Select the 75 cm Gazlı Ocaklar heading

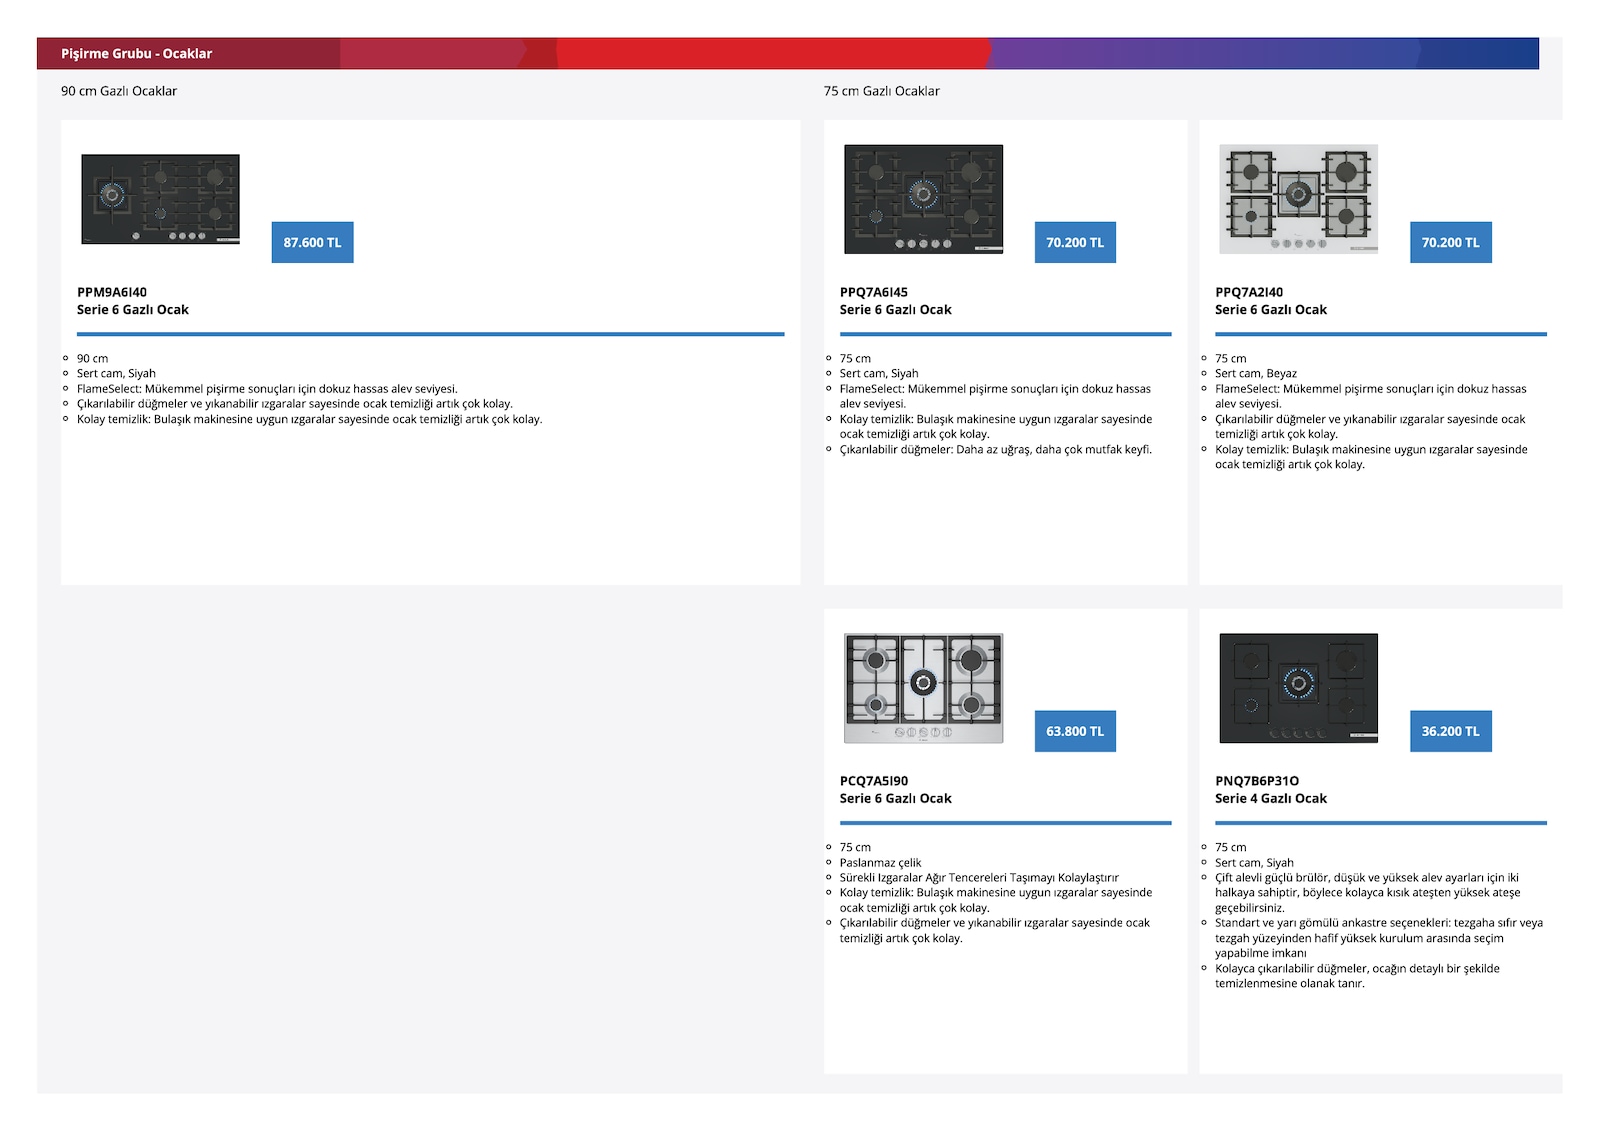pos(882,91)
